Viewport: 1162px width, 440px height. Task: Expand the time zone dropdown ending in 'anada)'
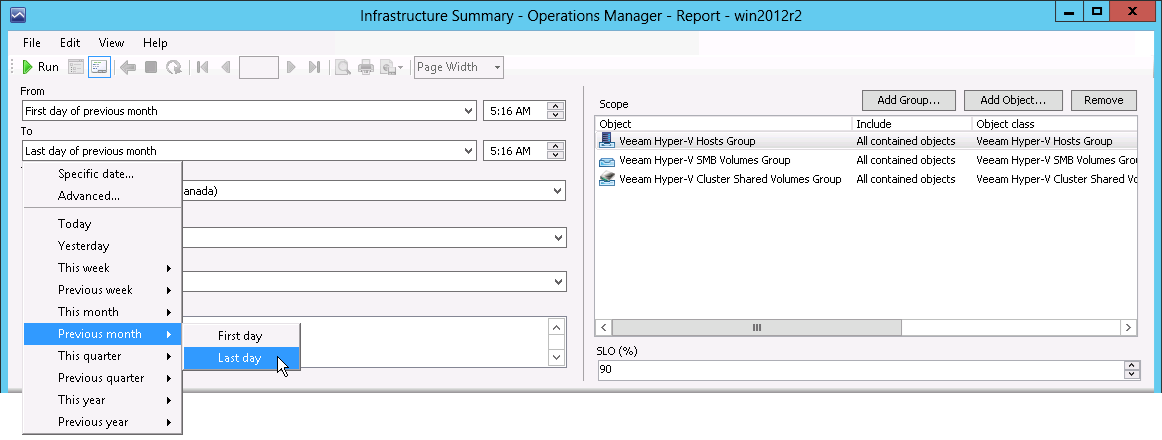coord(558,191)
